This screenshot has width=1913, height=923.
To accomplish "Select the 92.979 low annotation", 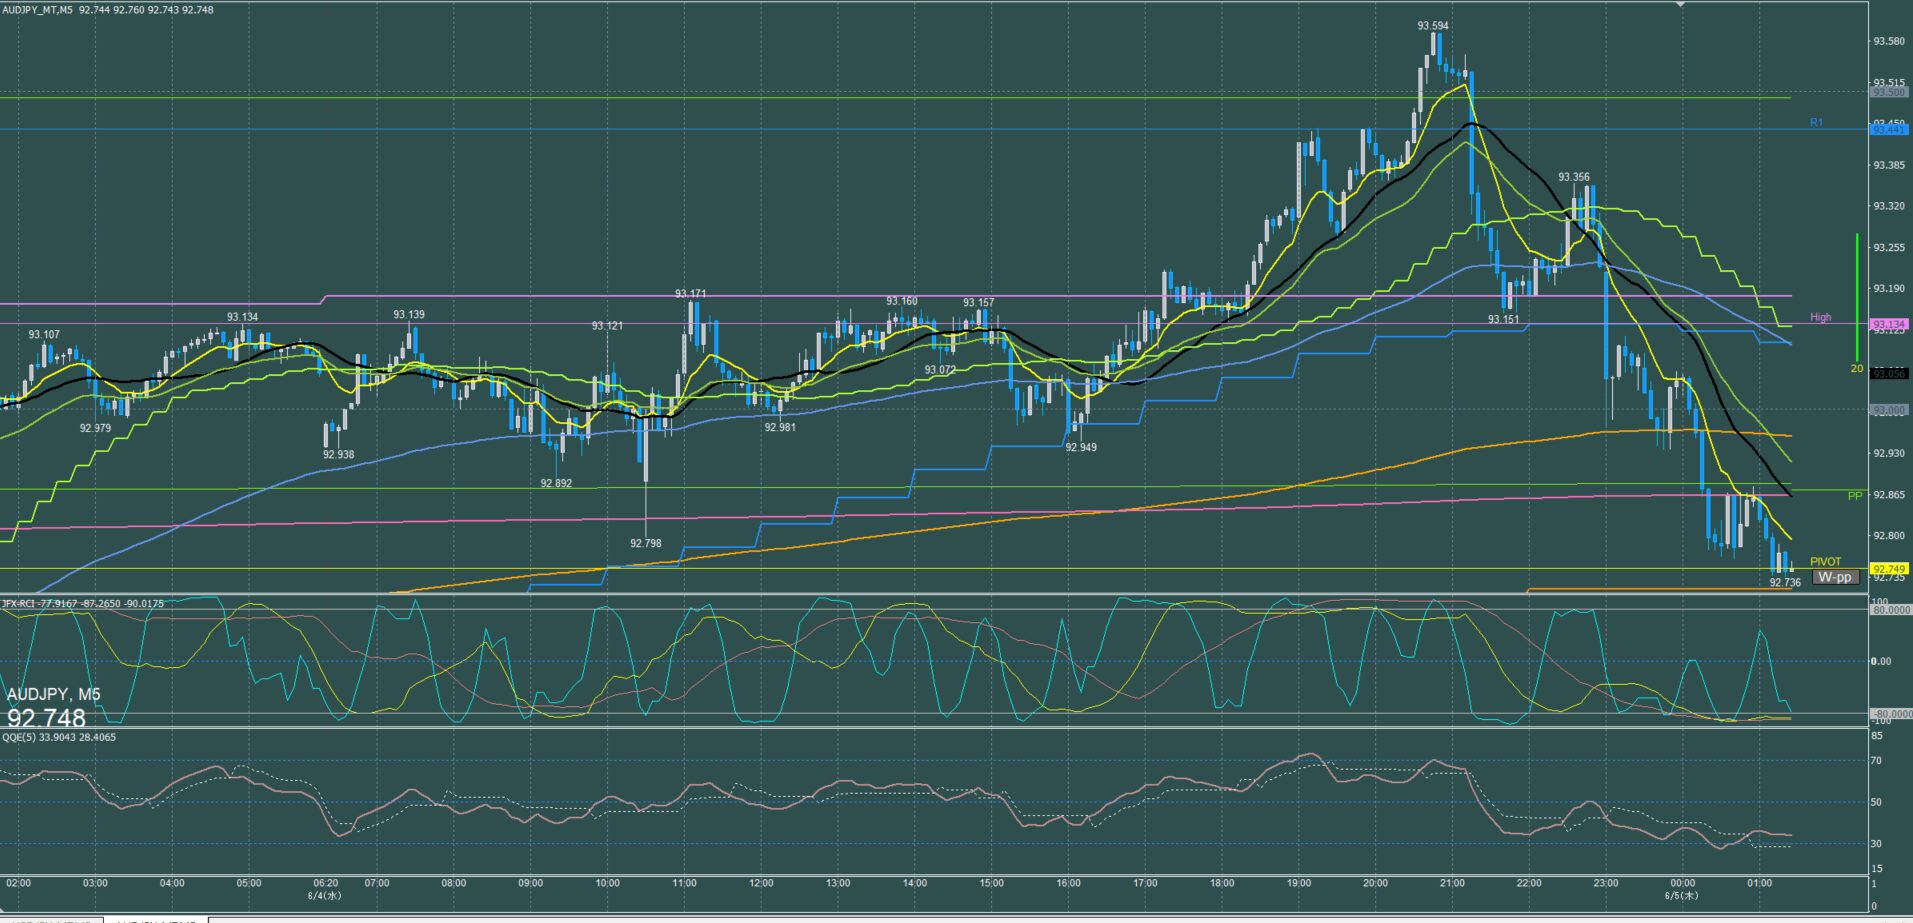I will pyautogui.click(x=95, y=428).
